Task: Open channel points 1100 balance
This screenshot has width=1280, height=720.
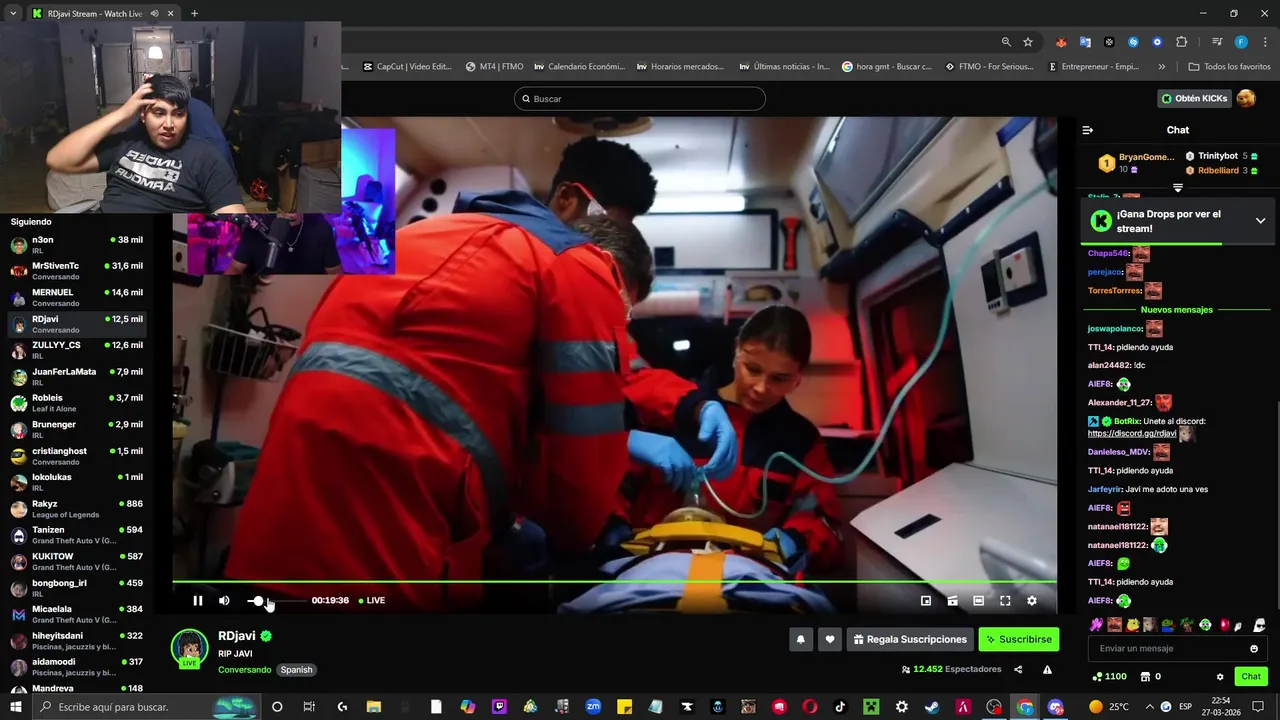Action: 1109,676
